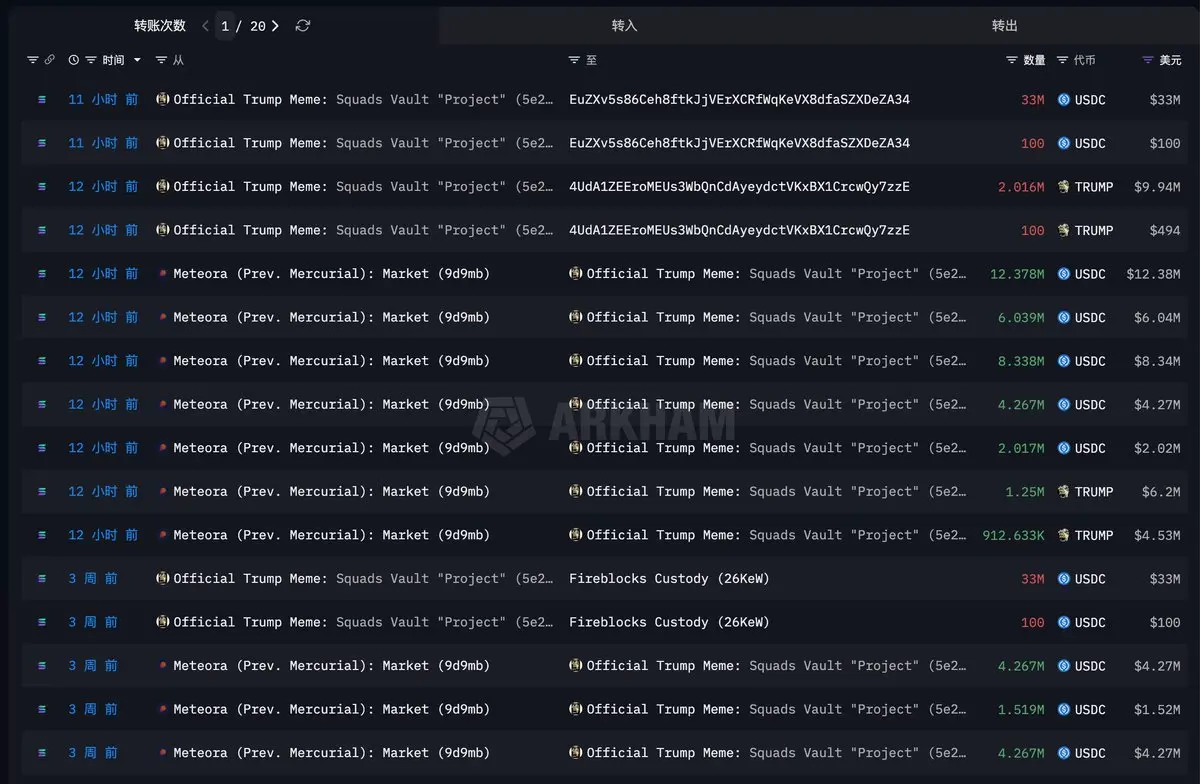The width and height of the screenshot is (1200, 784).
Task: Click the USDC token label in the 6.039M row
Action: coord(1090,317)
